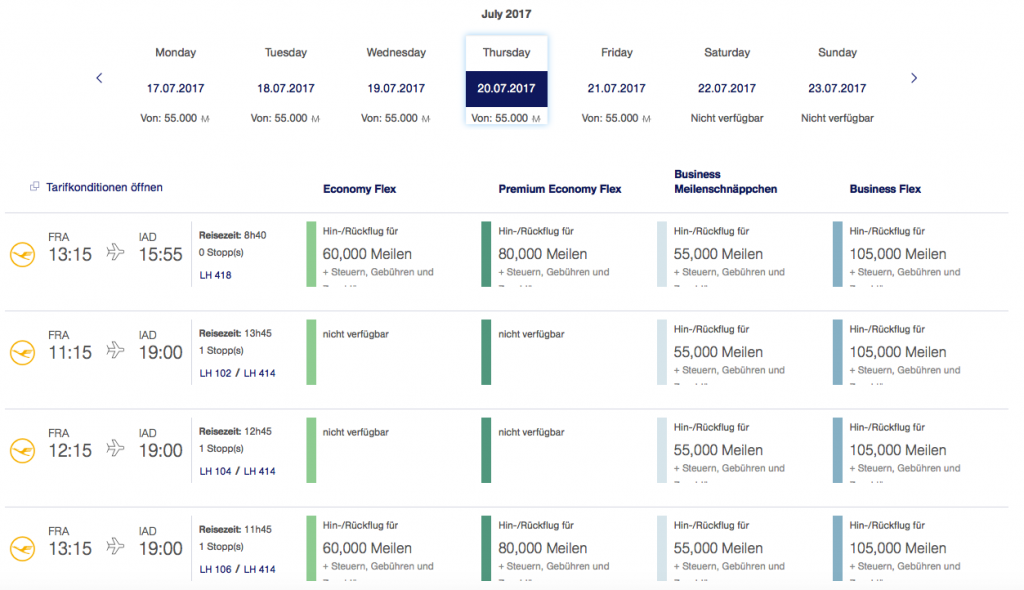The image size is (1024, 590).
Task: Click the airplane icon for the 11:15 departure
Action: pyautogui.click(x=115, y=350)
